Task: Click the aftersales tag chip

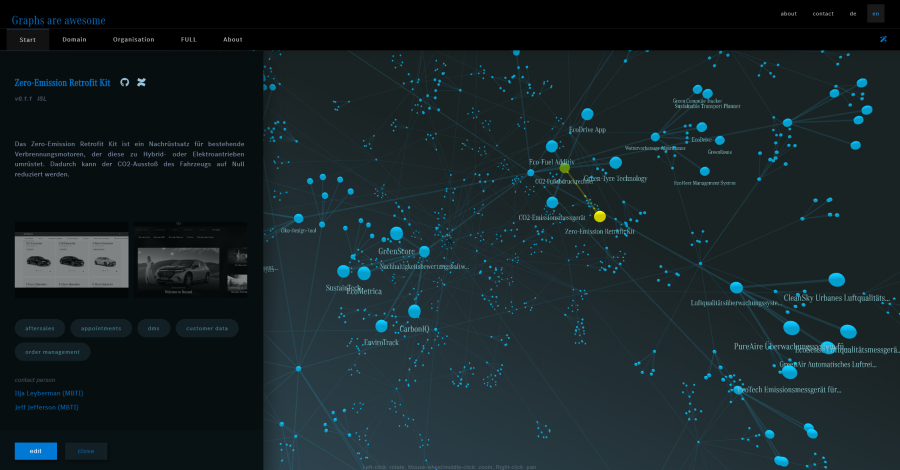Action: [41, 328]
